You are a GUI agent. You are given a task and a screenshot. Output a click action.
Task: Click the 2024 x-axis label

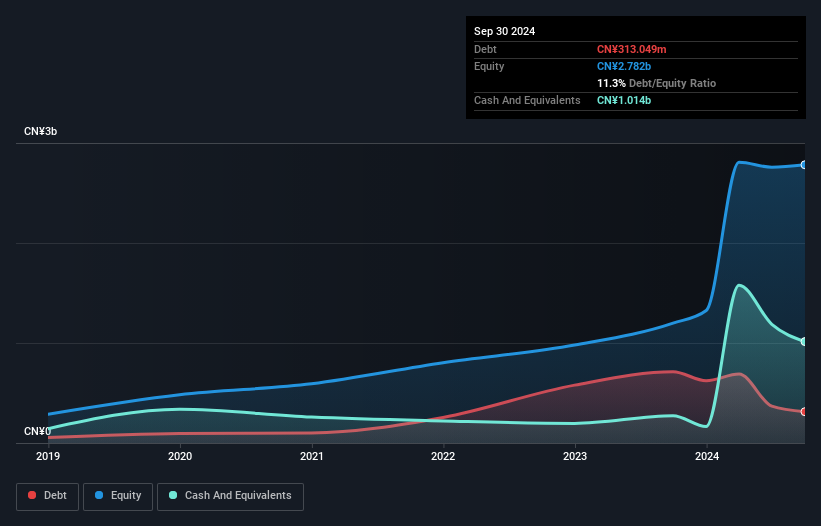[x=707, y=456]
